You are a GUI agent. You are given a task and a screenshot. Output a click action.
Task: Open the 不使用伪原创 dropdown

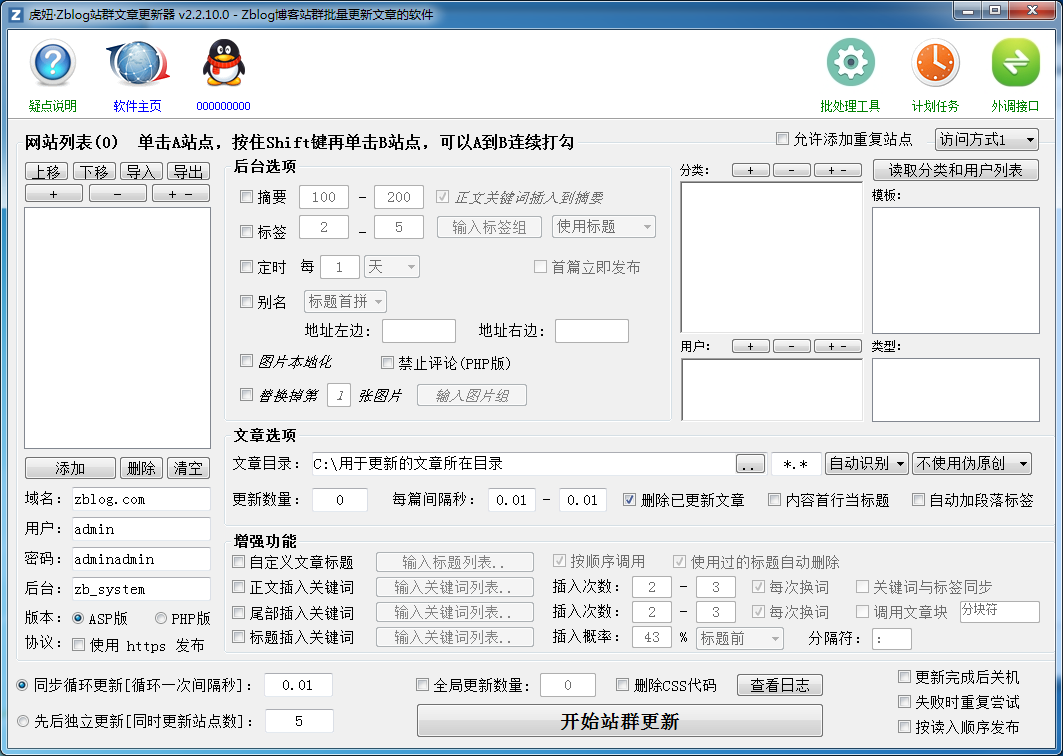point(971,464)
